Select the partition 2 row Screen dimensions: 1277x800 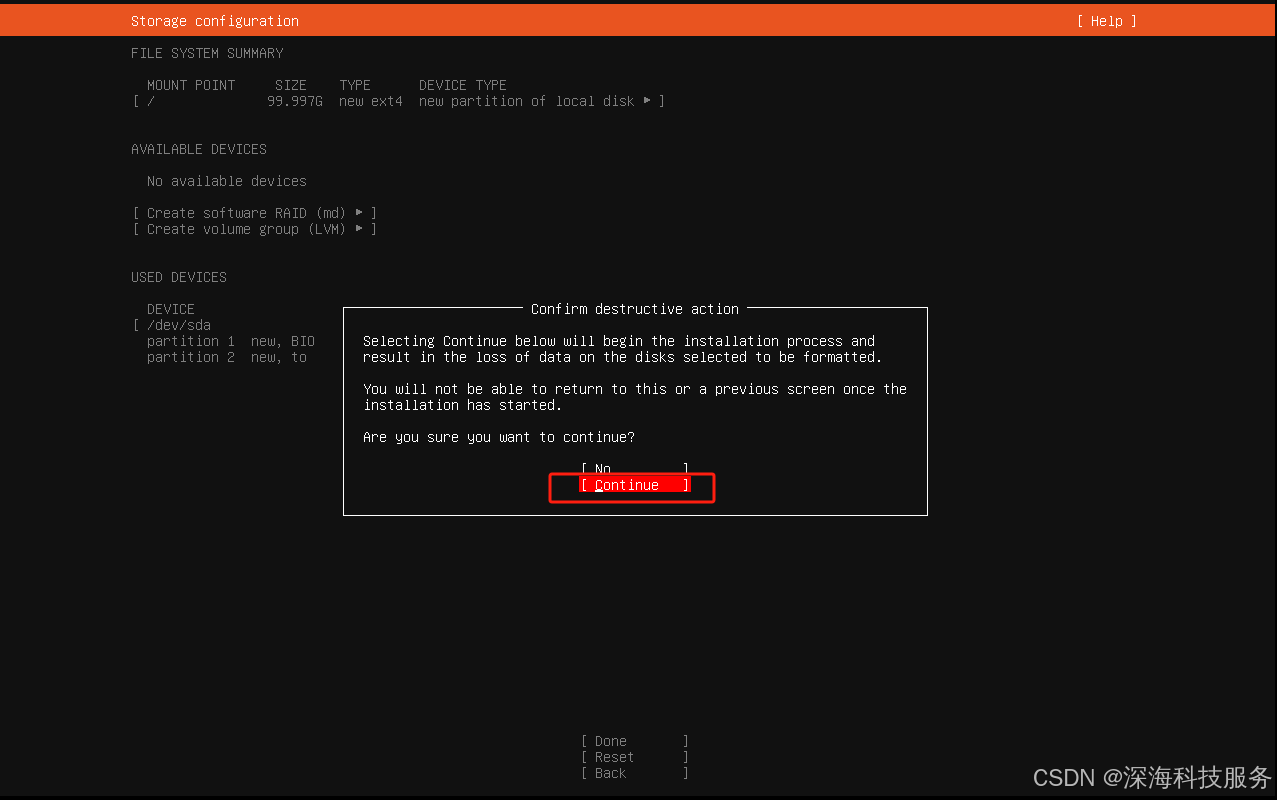tap(226, 357)
